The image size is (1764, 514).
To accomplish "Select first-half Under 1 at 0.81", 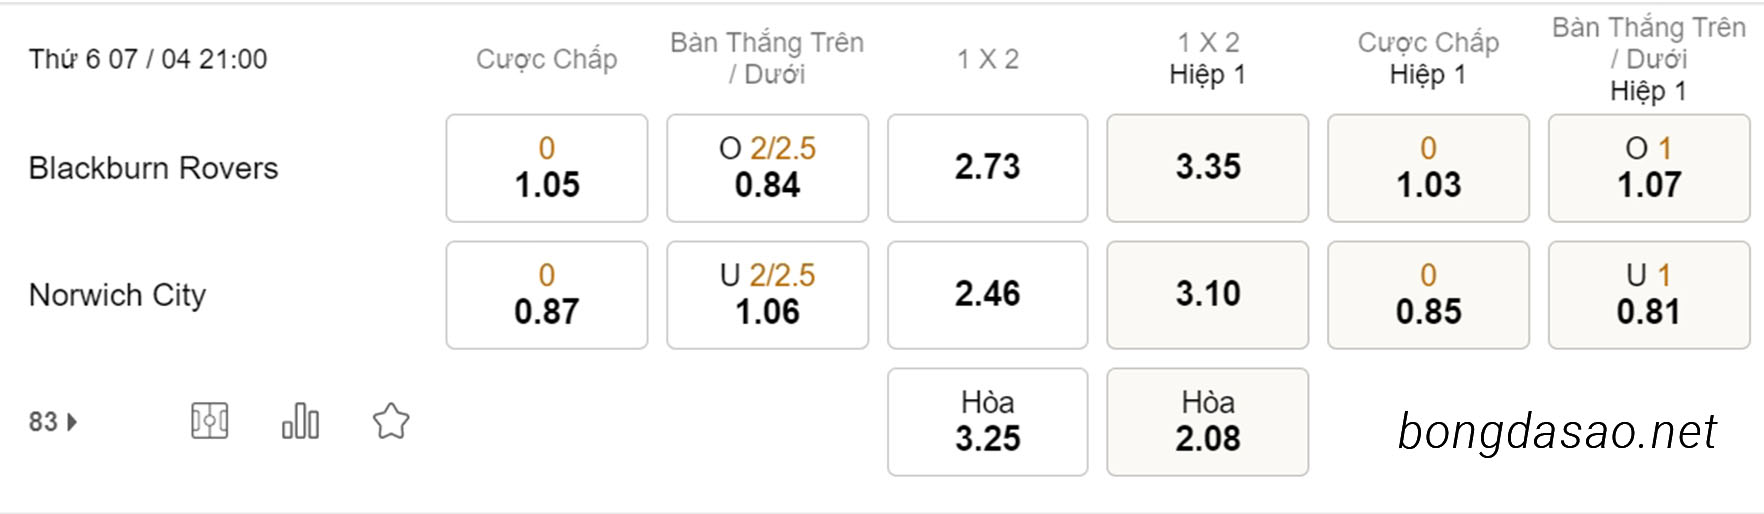I will tap(1649, 295).
